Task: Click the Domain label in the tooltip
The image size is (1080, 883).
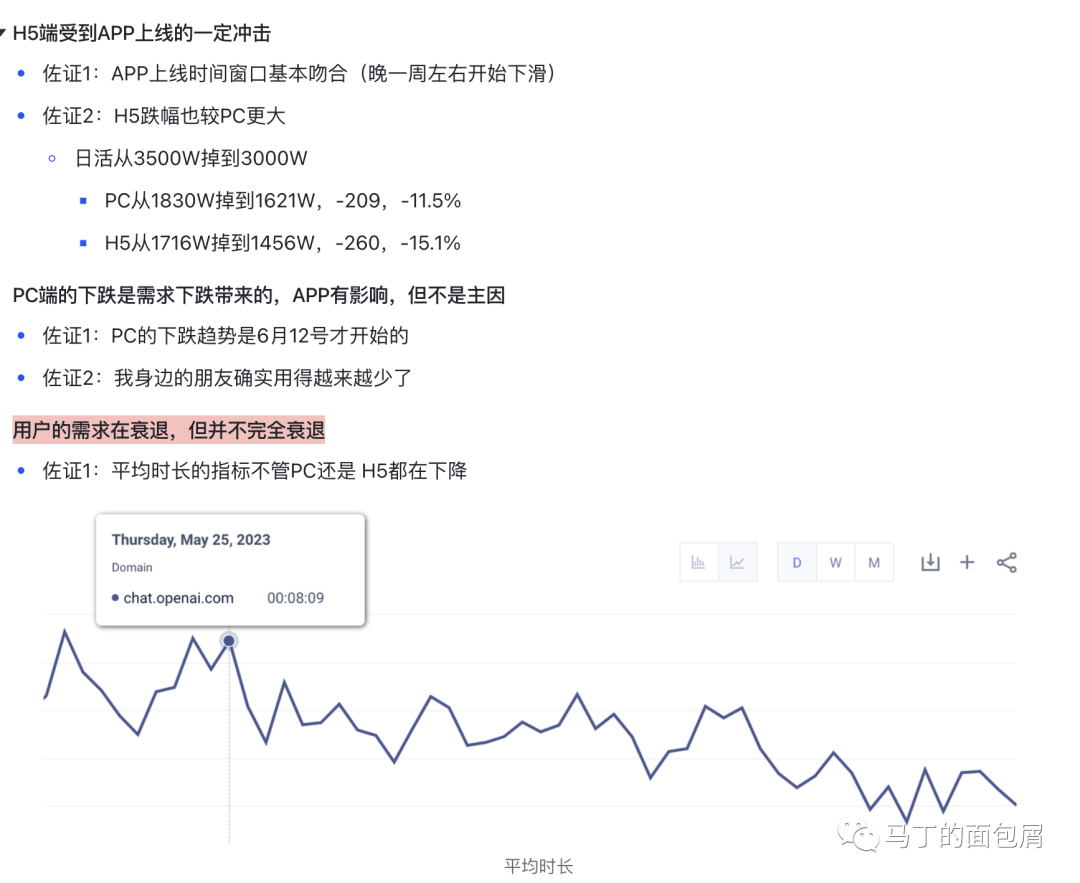Action: tap(132, 568)
